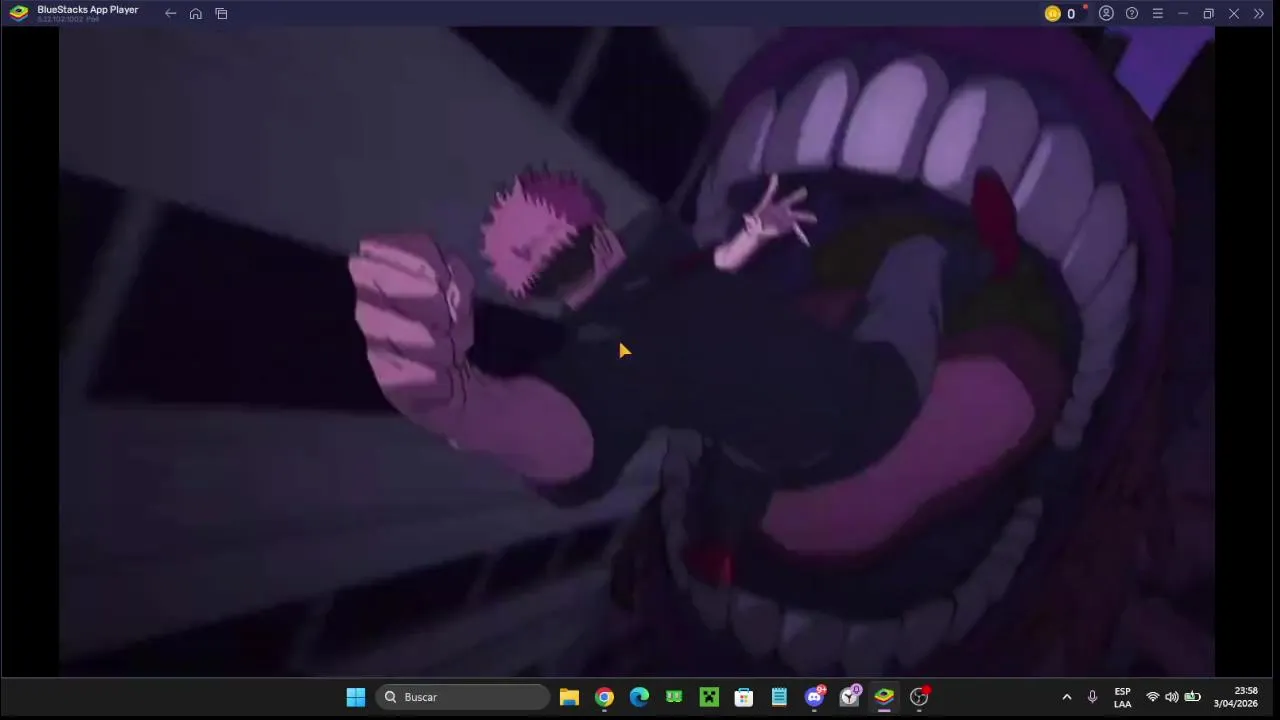The width and height of the screenshot is (1280, 720).
Task: Open the green app next to Edge
Action: click(x=674, y=697)
